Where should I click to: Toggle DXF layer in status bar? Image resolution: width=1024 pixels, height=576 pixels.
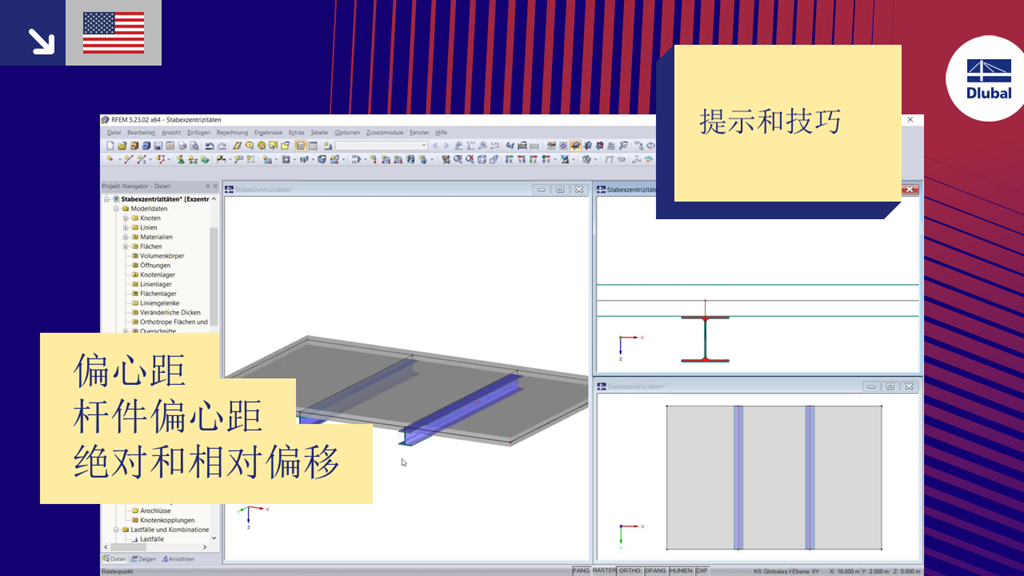pos(702,571)
